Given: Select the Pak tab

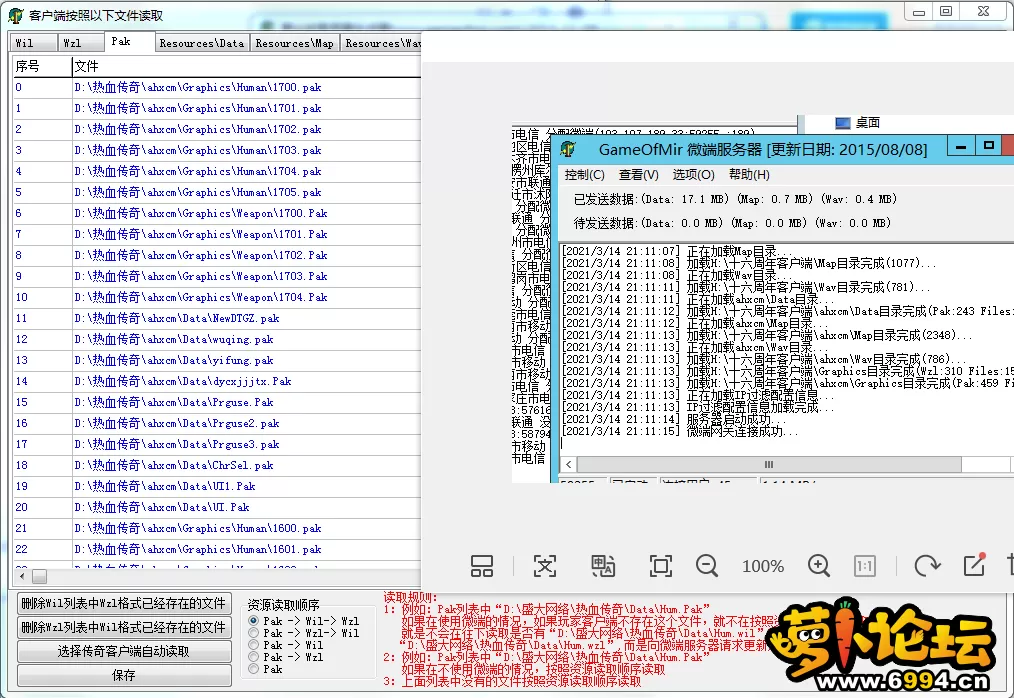Looking at the screenshot, I should pyautogui.click(x=129, y=41).
